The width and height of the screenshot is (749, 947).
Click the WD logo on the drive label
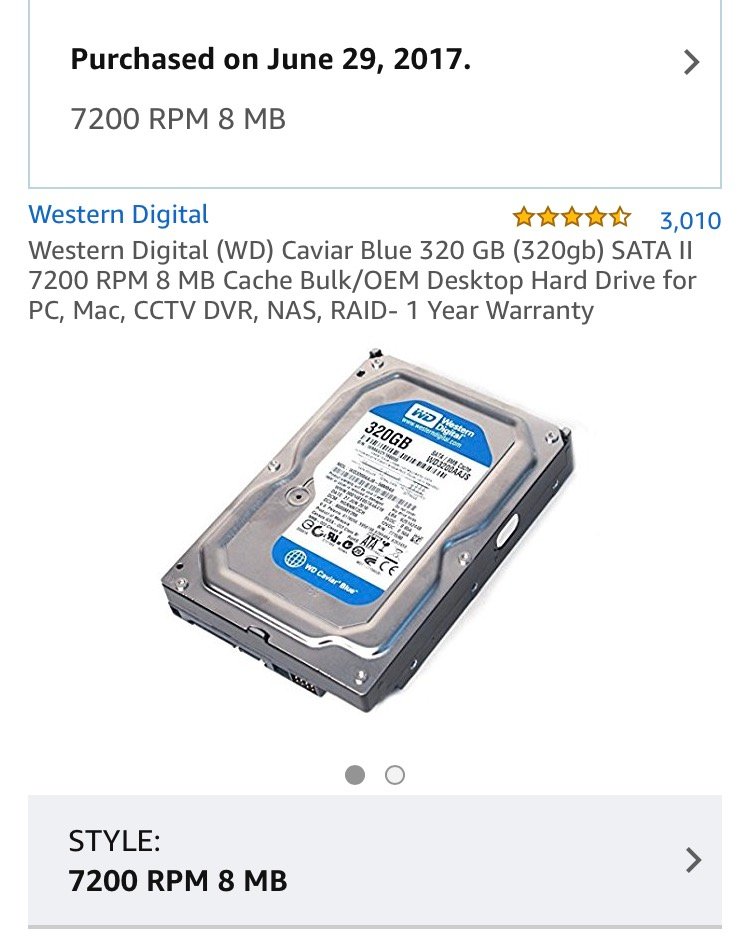tap(422, 414)
